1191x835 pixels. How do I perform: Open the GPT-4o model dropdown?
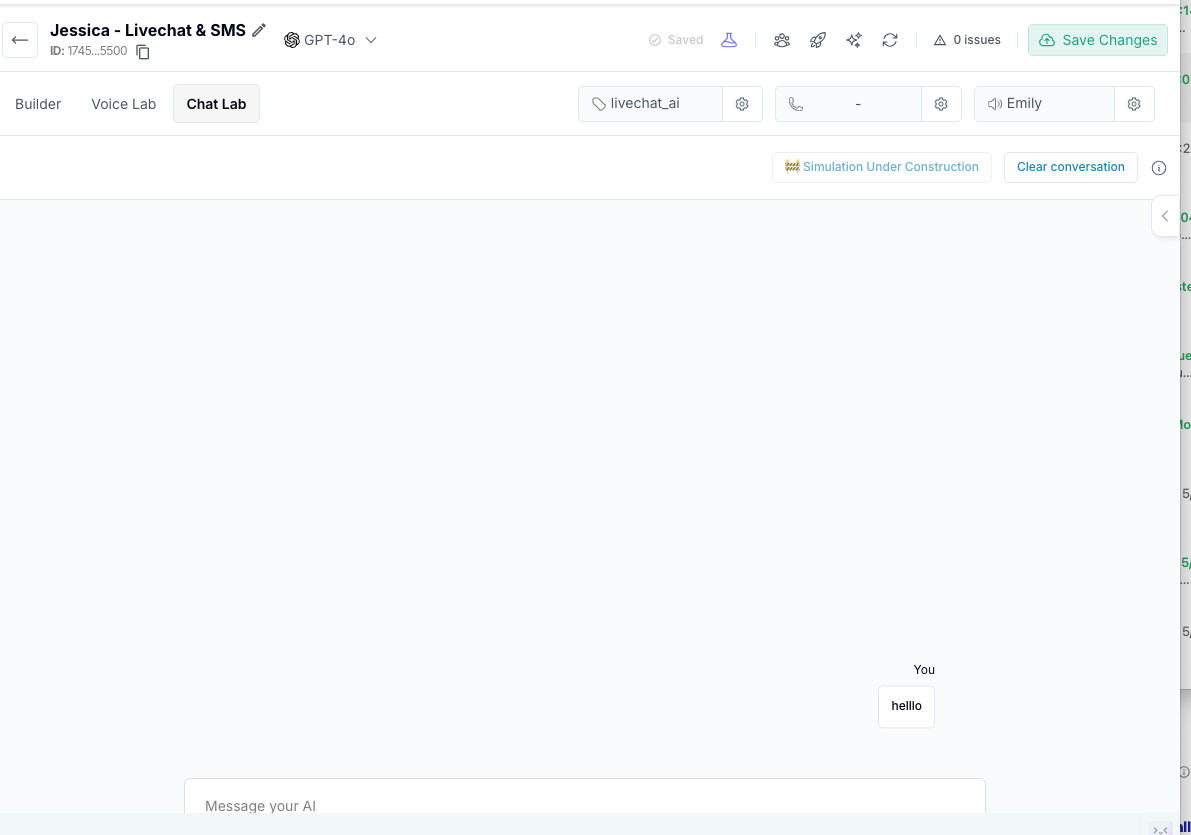331,40
